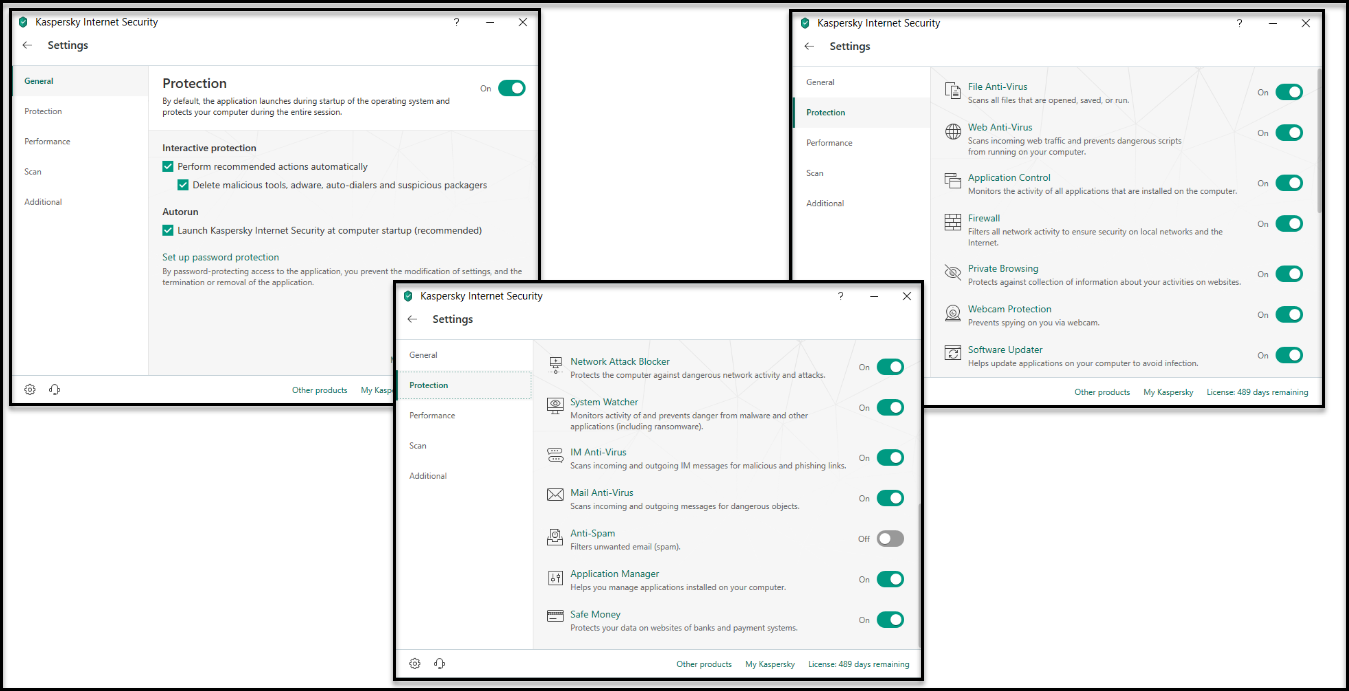The image size is (1349, 691).
Task: Click the Webcam Protection icon
Action: [x=952, y=314]
